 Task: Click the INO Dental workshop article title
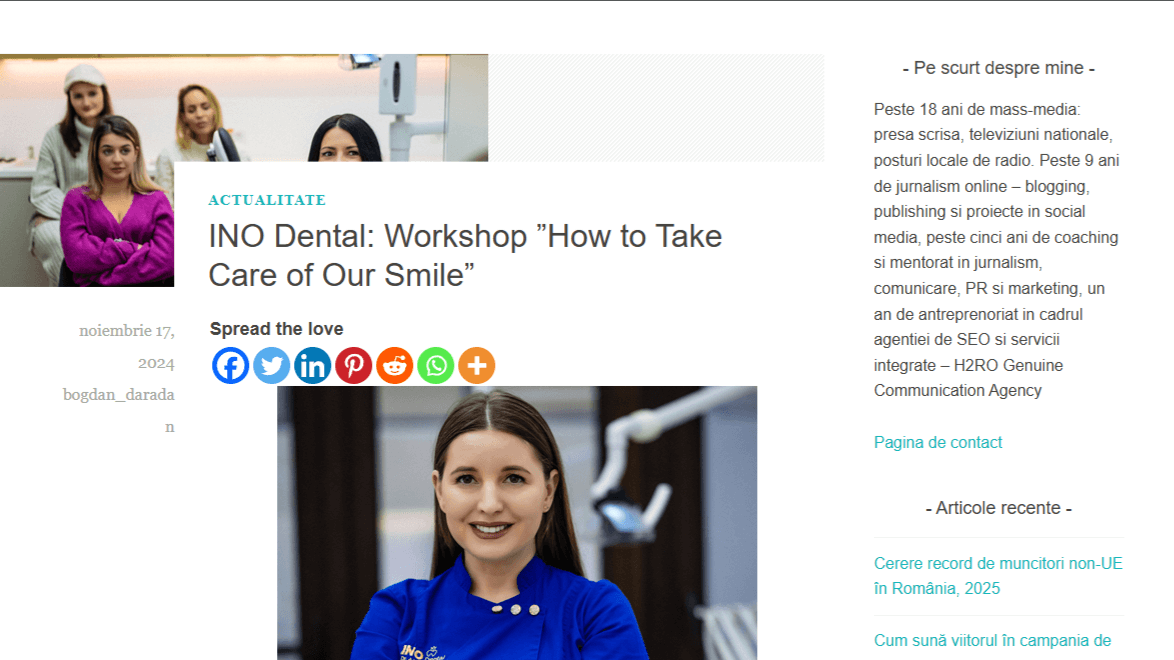[465, 255]
